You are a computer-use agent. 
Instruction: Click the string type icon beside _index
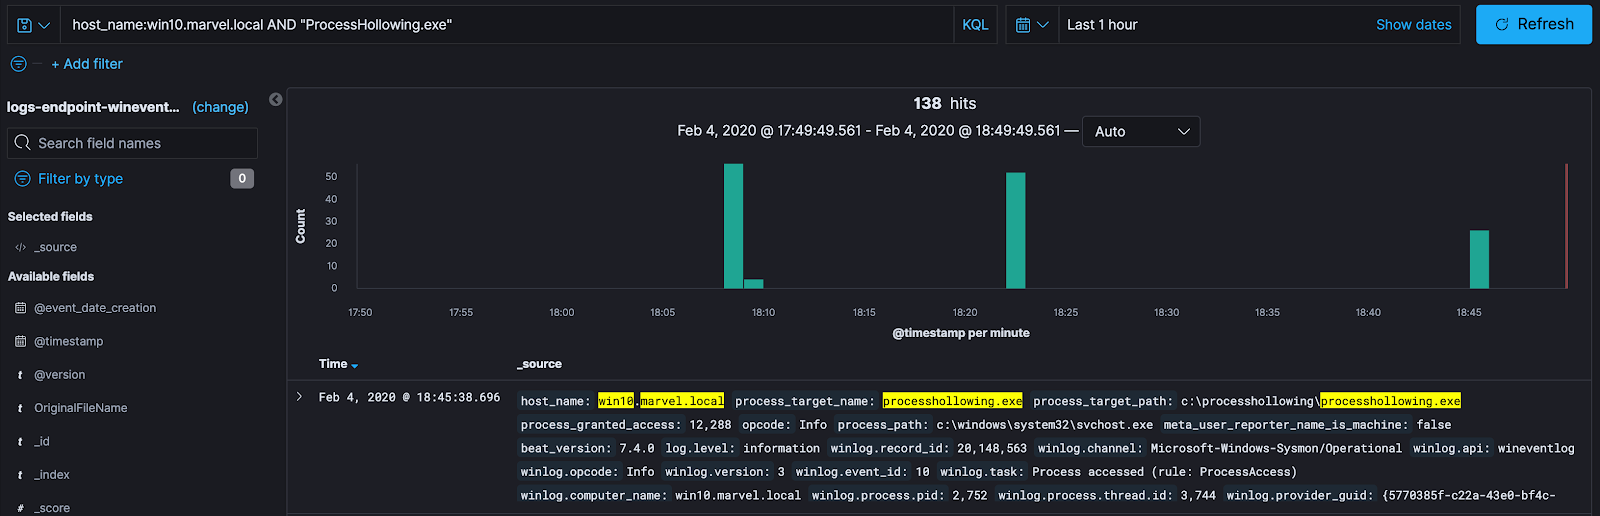pyautogui.click(x=20, y=475)
